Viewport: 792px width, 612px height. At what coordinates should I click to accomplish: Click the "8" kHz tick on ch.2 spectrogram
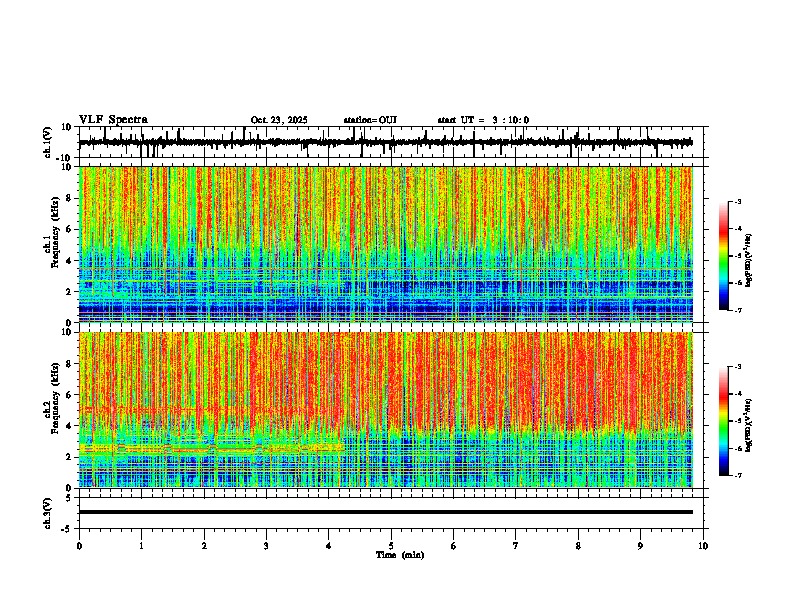(70, 364)
